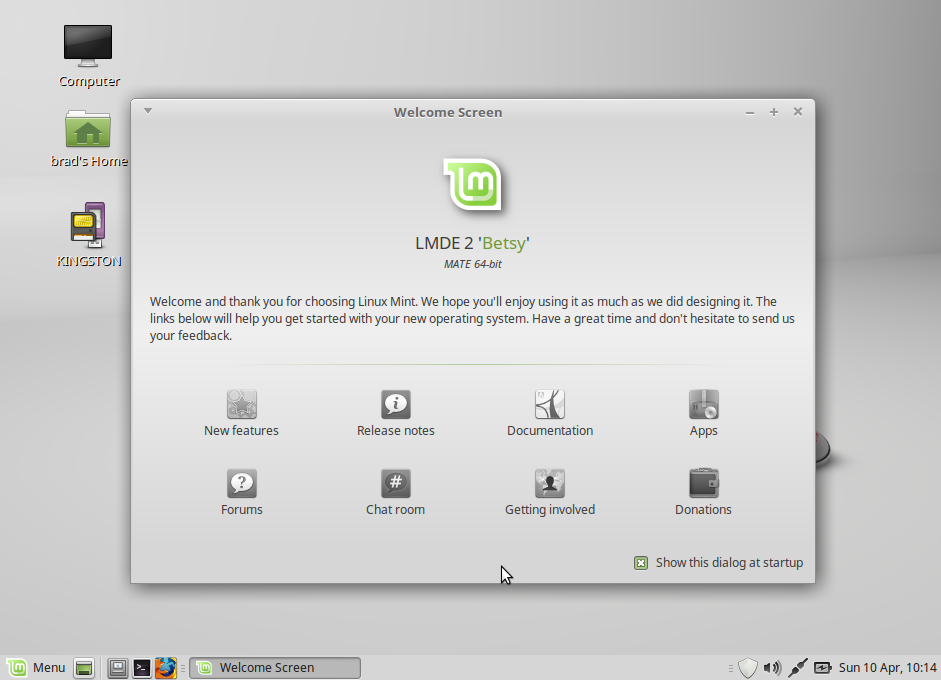Select brad's Home folder icon

click(88, 129)
